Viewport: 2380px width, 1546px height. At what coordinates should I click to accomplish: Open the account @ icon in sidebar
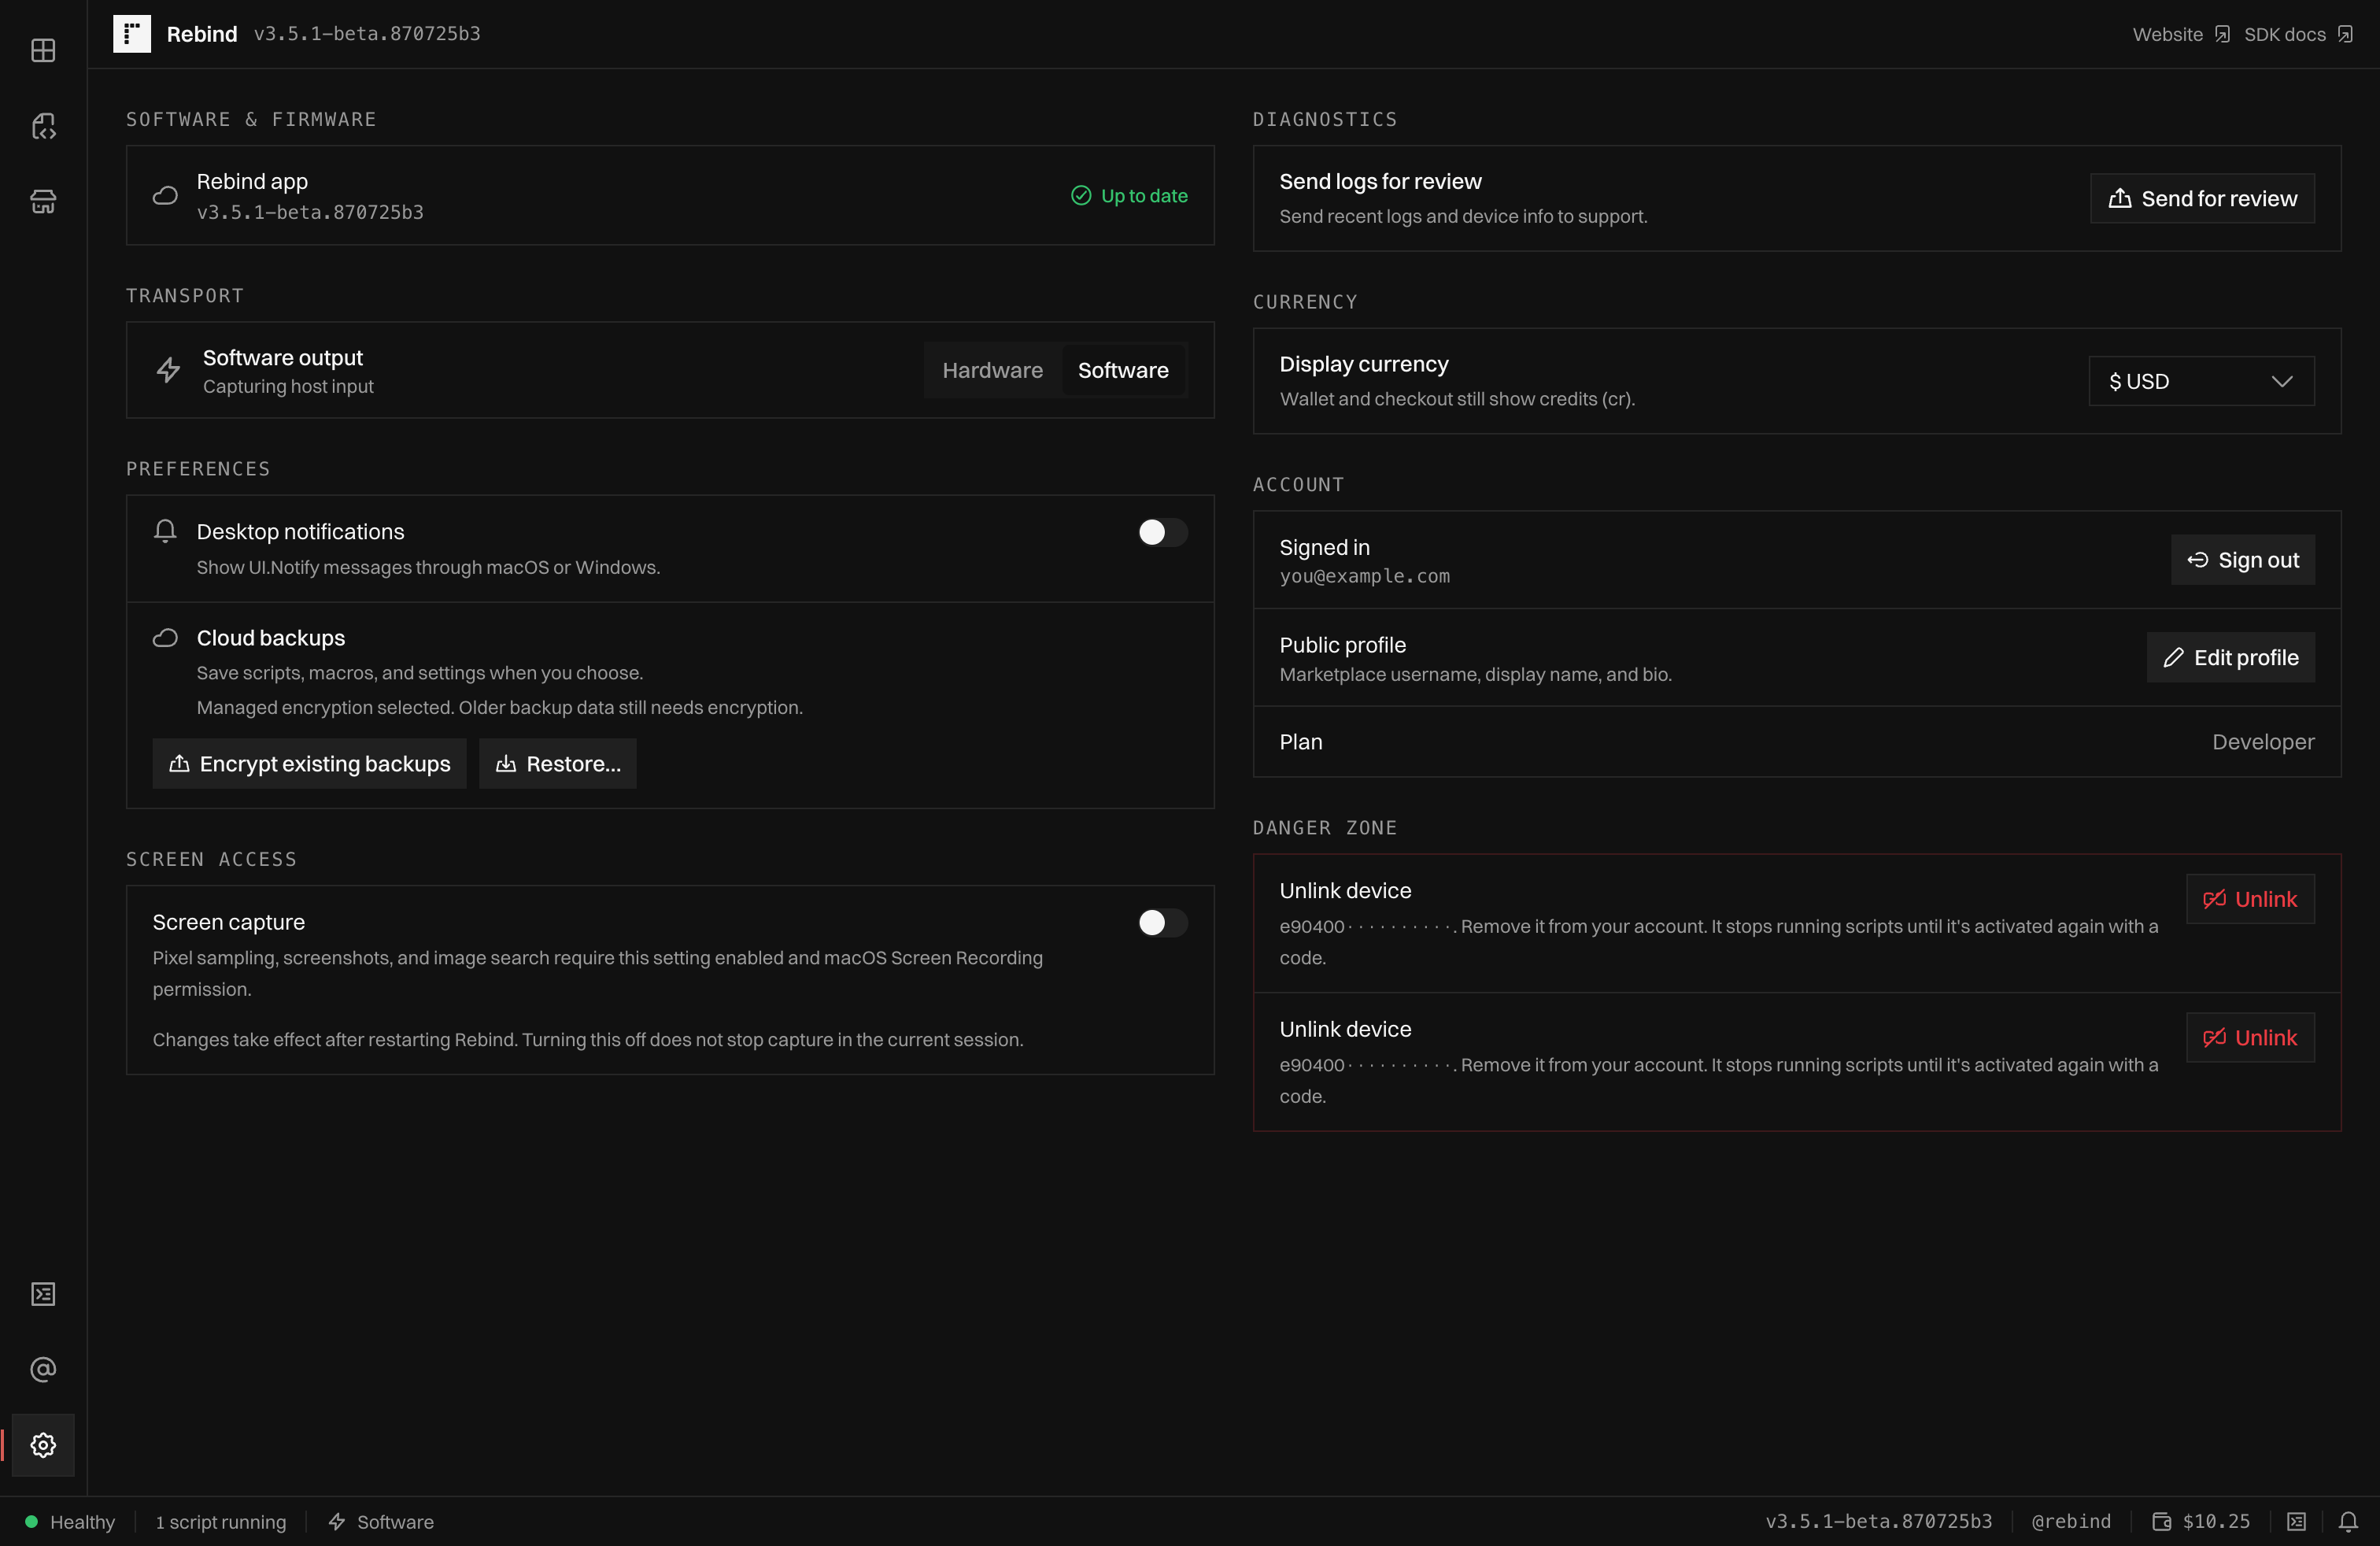point(43,1369)
